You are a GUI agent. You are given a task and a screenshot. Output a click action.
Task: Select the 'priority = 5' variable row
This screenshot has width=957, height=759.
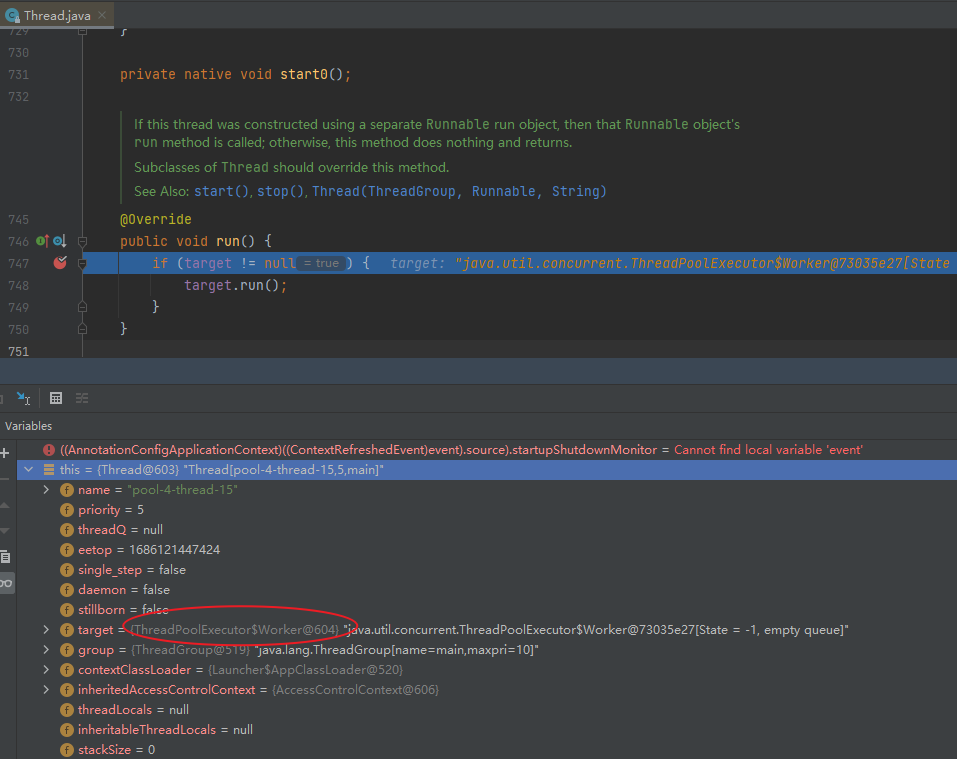pos(486,510)
